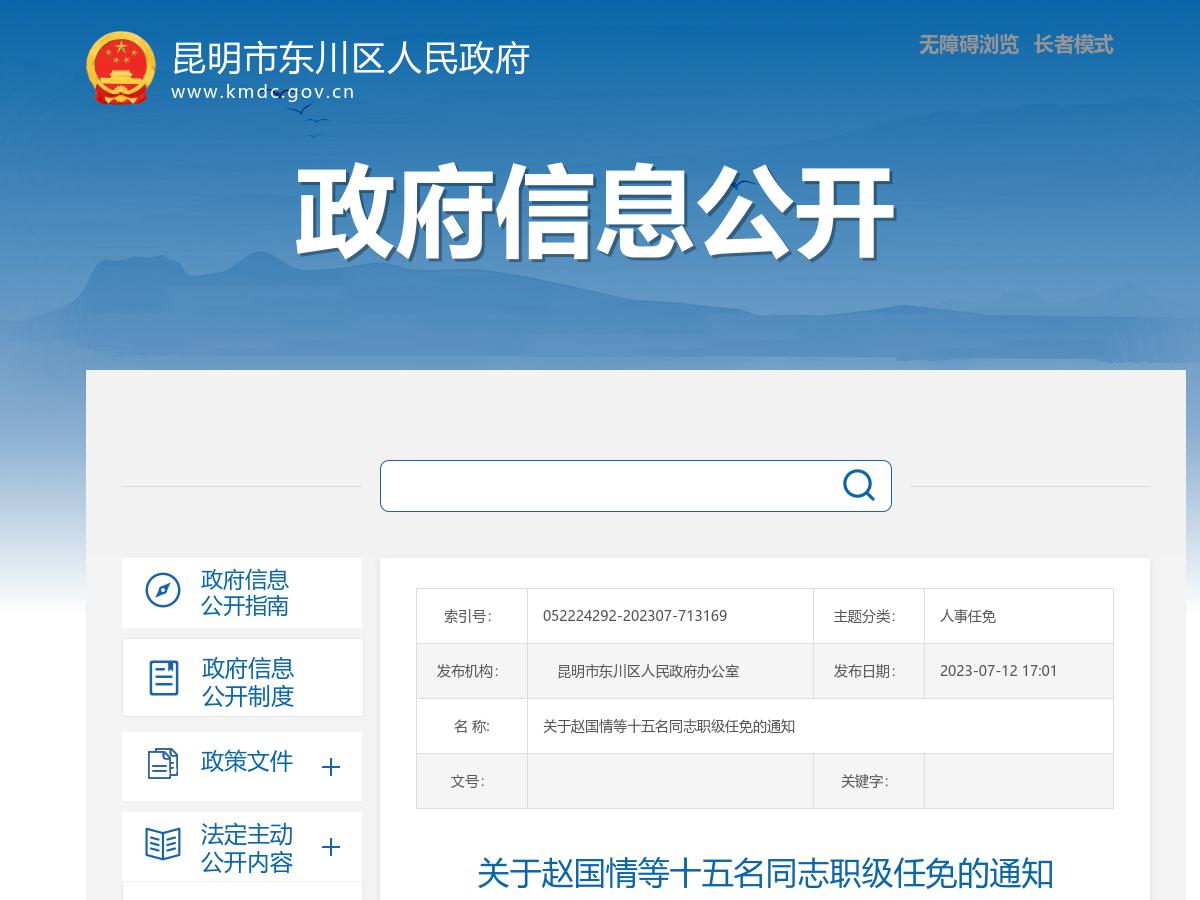Open 政策文件 menu item
The height and width of the screenshot is (900, 1200).
click(x=242, y=766)
